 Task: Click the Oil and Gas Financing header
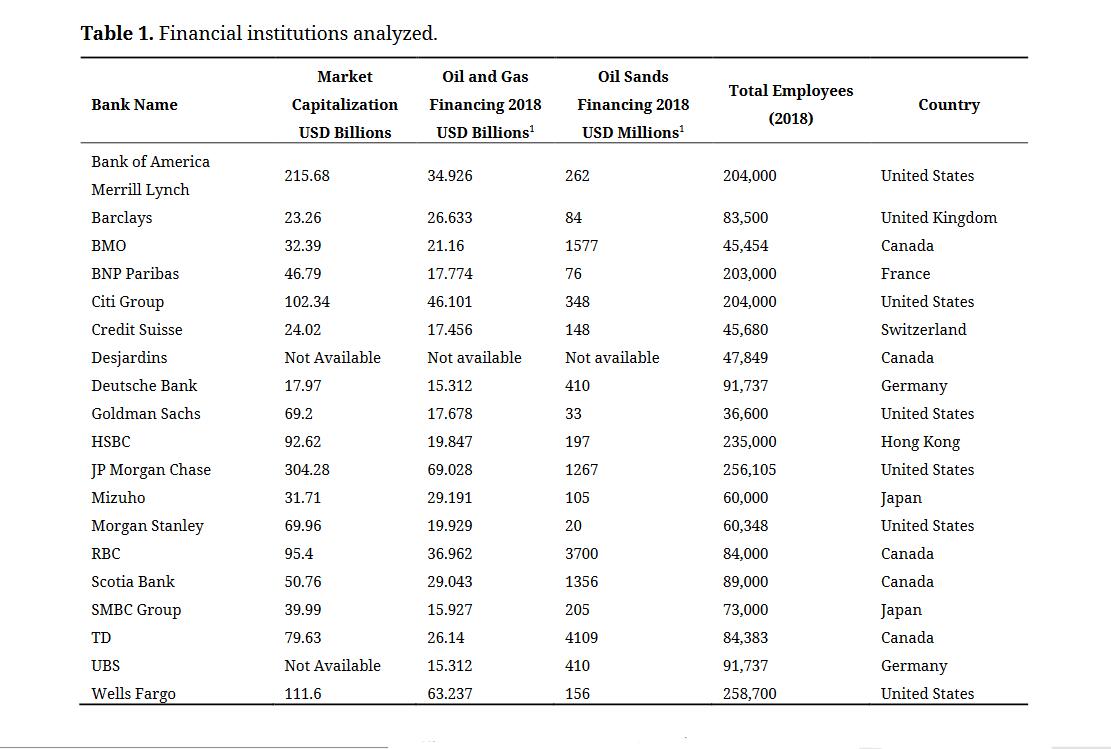485,104
